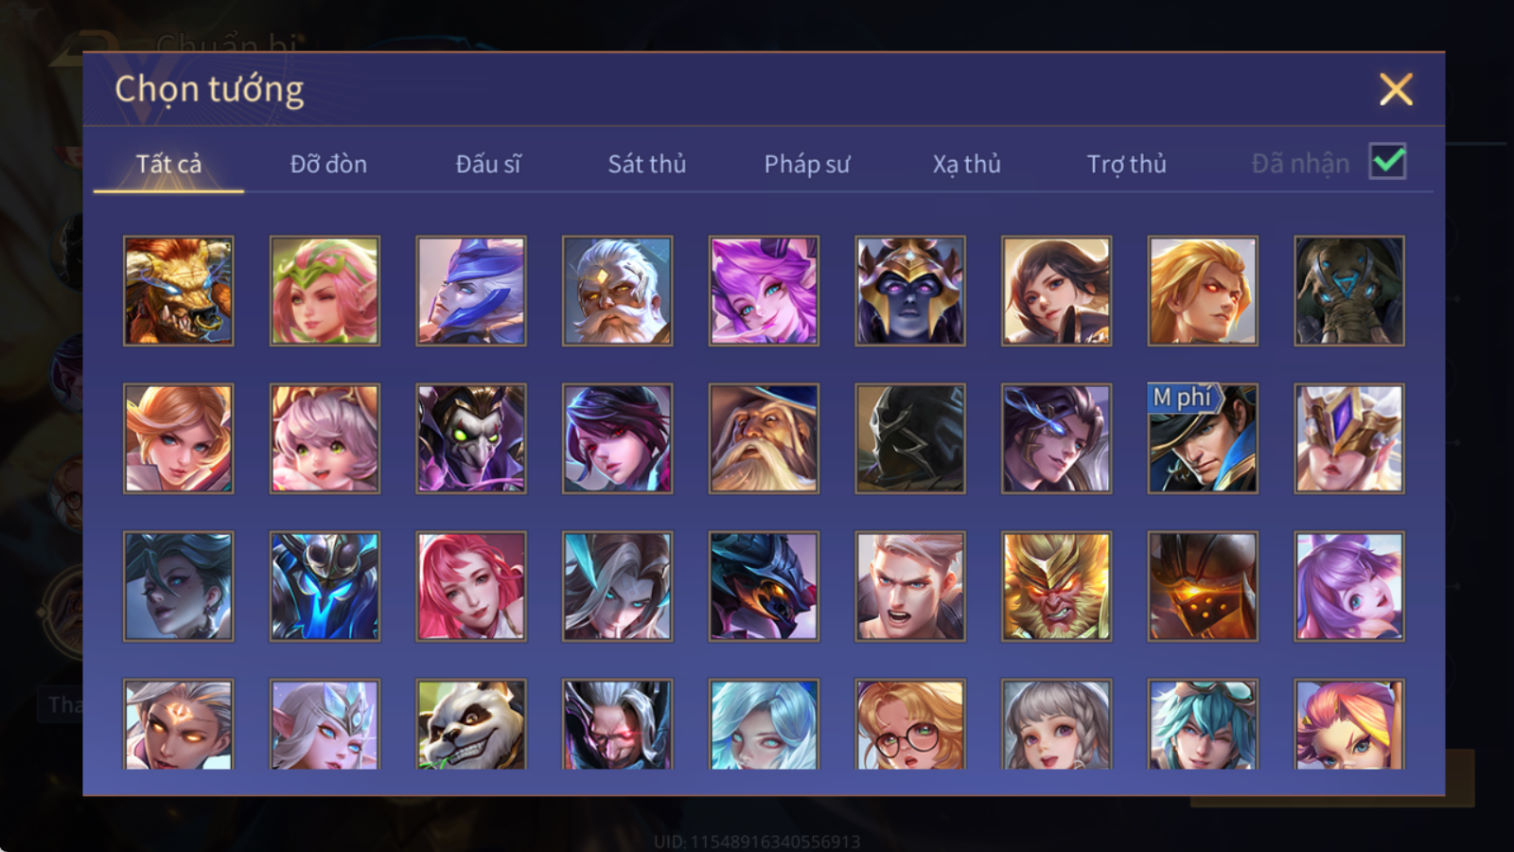Pick the red-haired woman hero portrait
Screen dimensions: 1514x852
[x=471, y=586]
